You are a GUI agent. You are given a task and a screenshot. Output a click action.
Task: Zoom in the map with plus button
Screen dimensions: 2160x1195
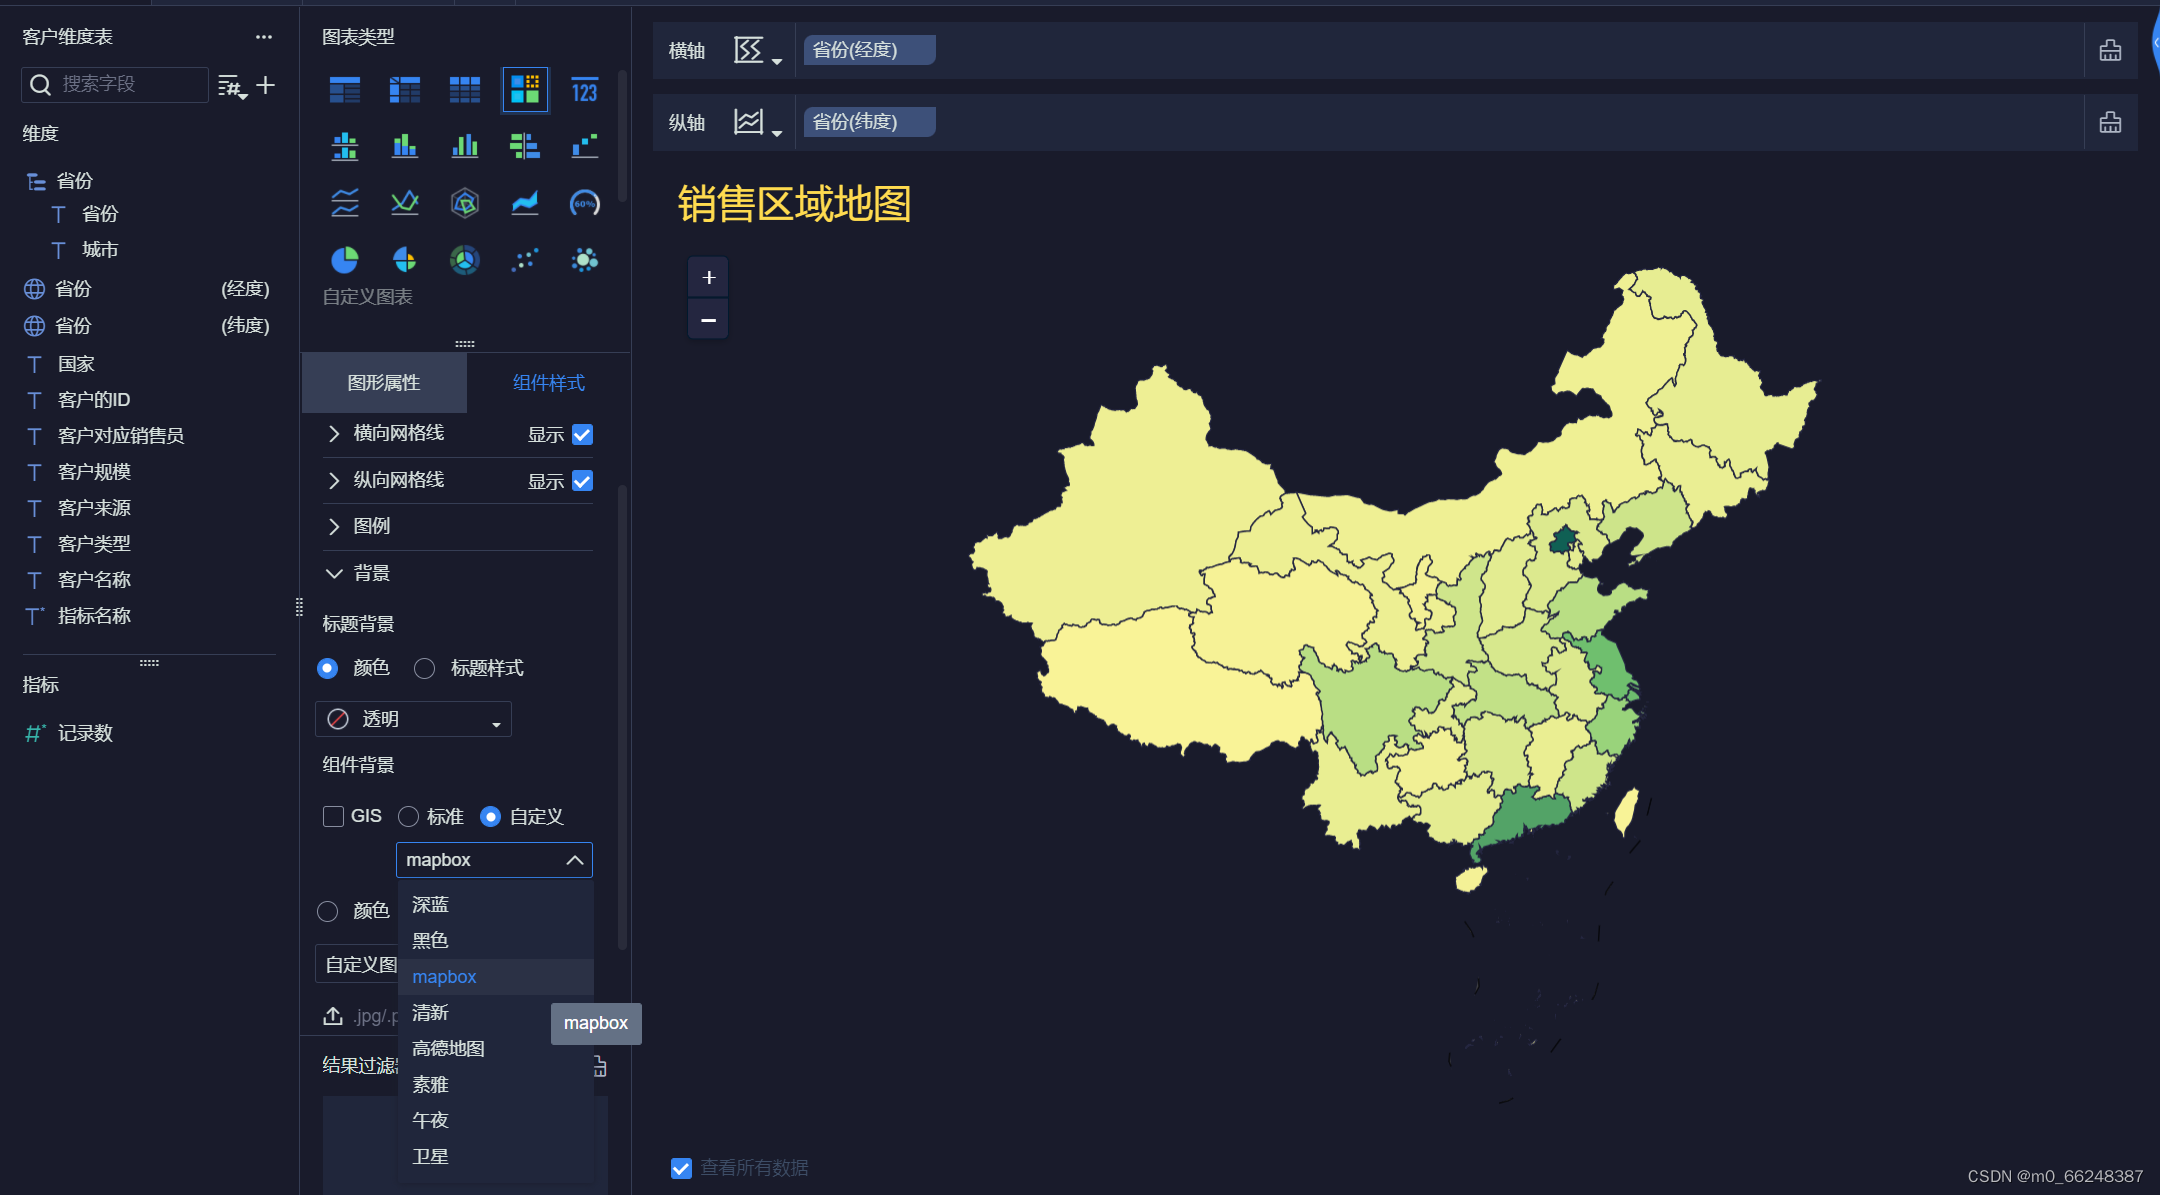pos(708,277)
